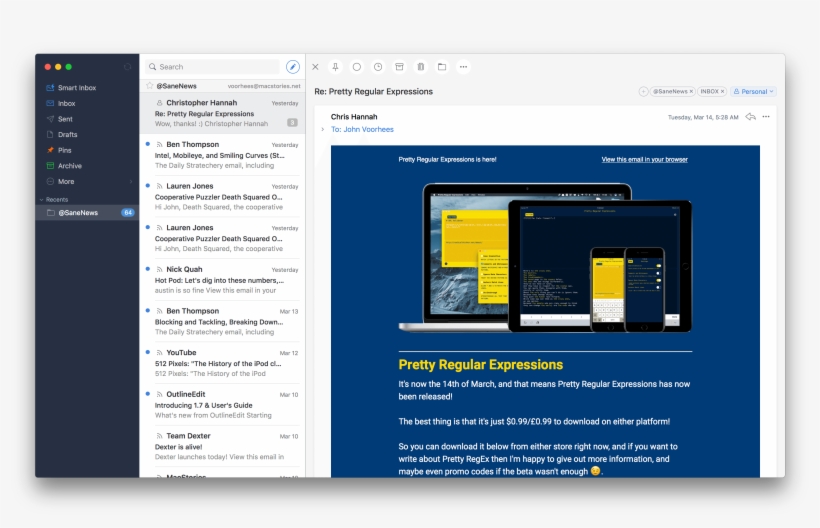Open the toolbar's three-dot more actions button

point(463,67)
